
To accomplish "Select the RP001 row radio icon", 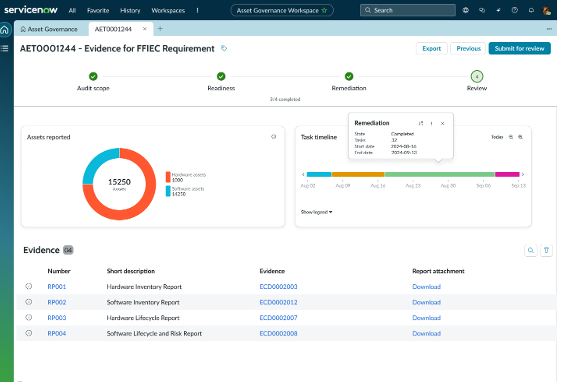I will click(x=29, y=286).
